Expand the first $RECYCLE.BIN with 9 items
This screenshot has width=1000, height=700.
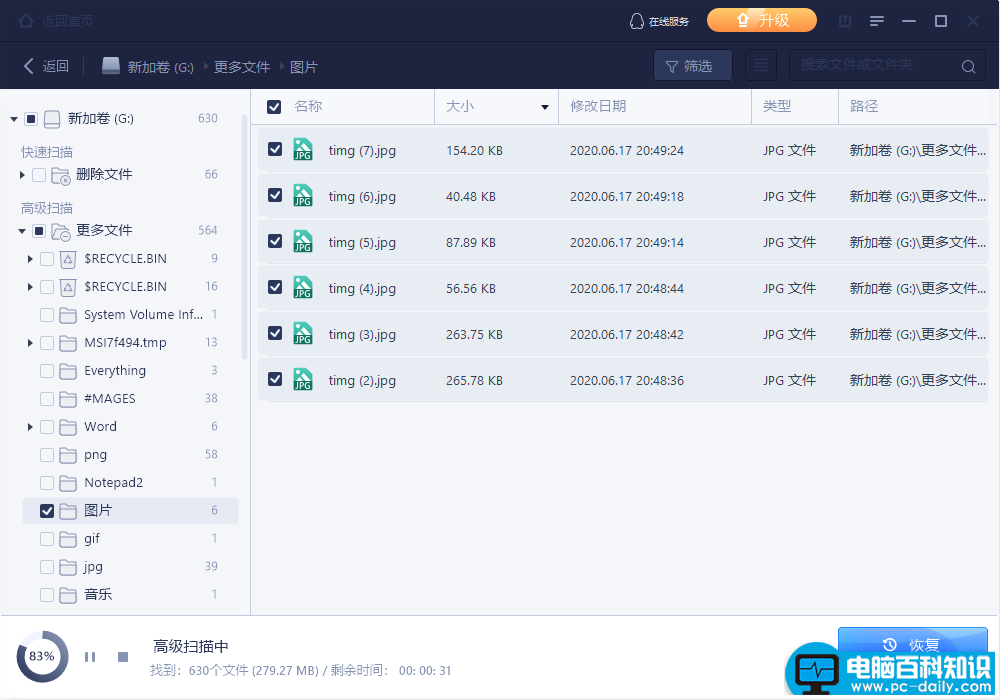click(x=30, y=259)
